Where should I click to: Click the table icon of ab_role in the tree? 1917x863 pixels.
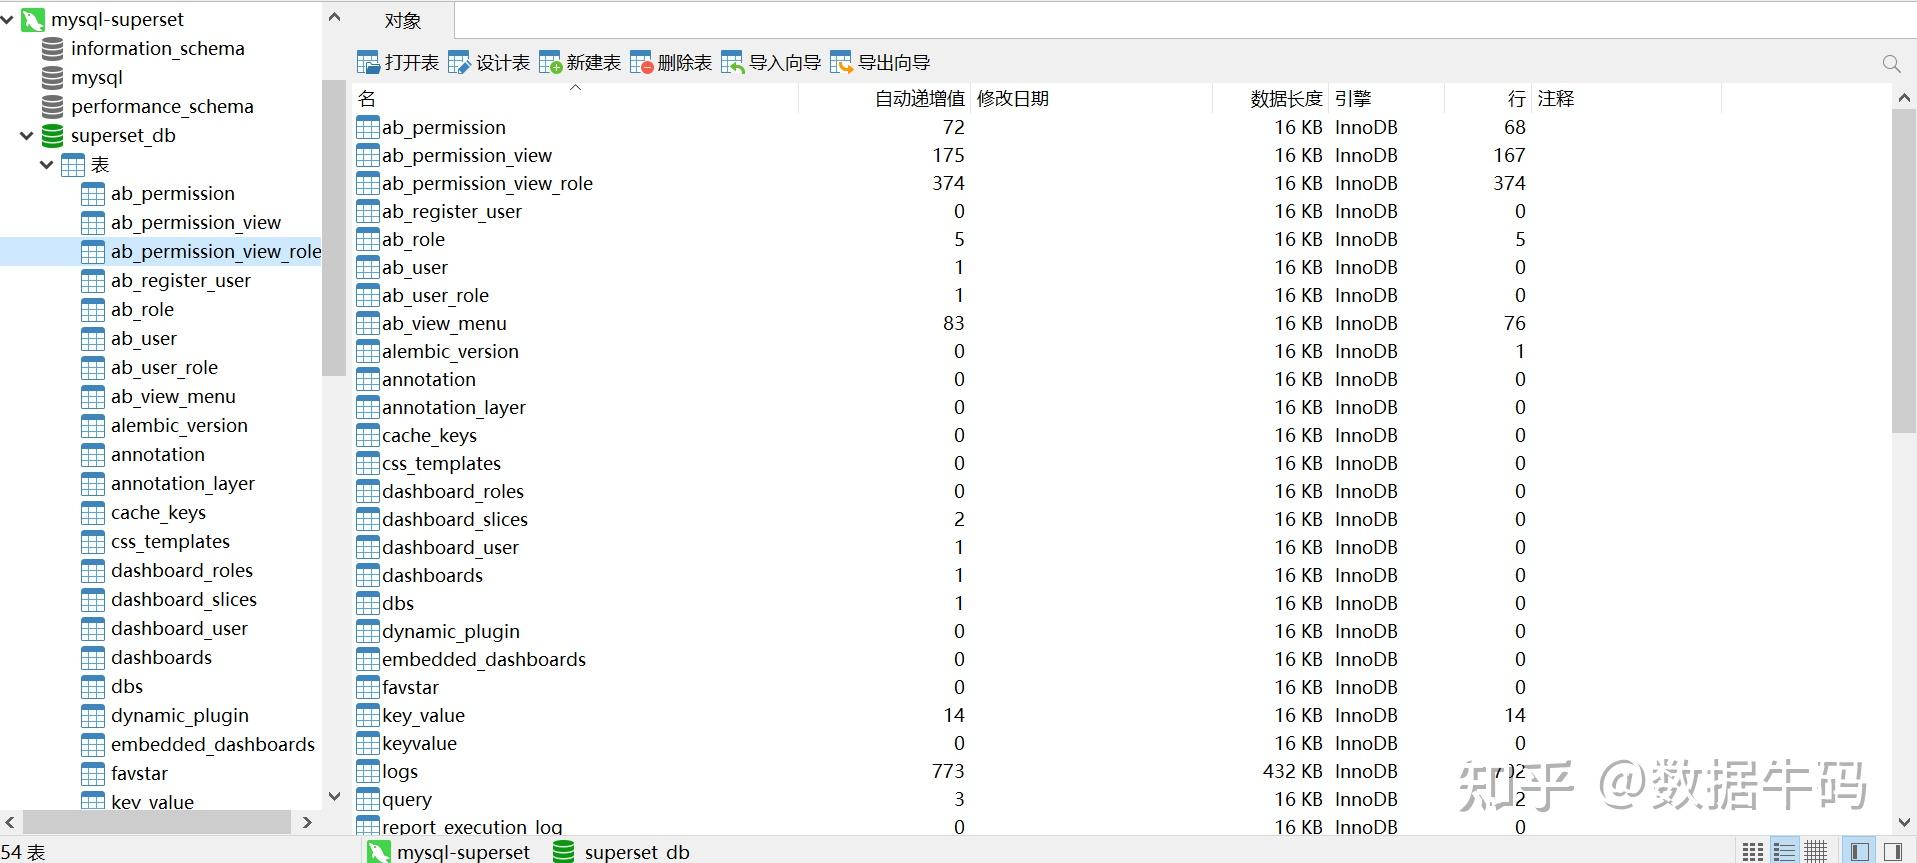[x=92, y=309]
